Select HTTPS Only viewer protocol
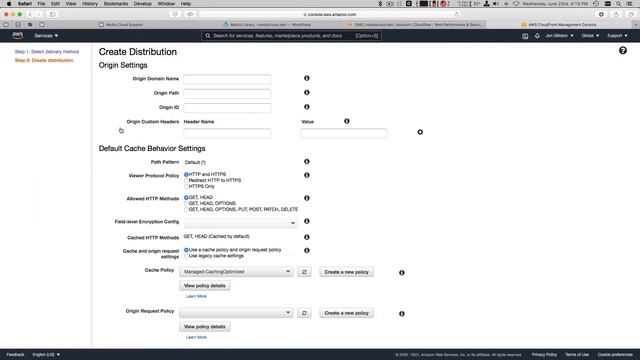Viewport: 640px width, 360px height. pos(186,187)
